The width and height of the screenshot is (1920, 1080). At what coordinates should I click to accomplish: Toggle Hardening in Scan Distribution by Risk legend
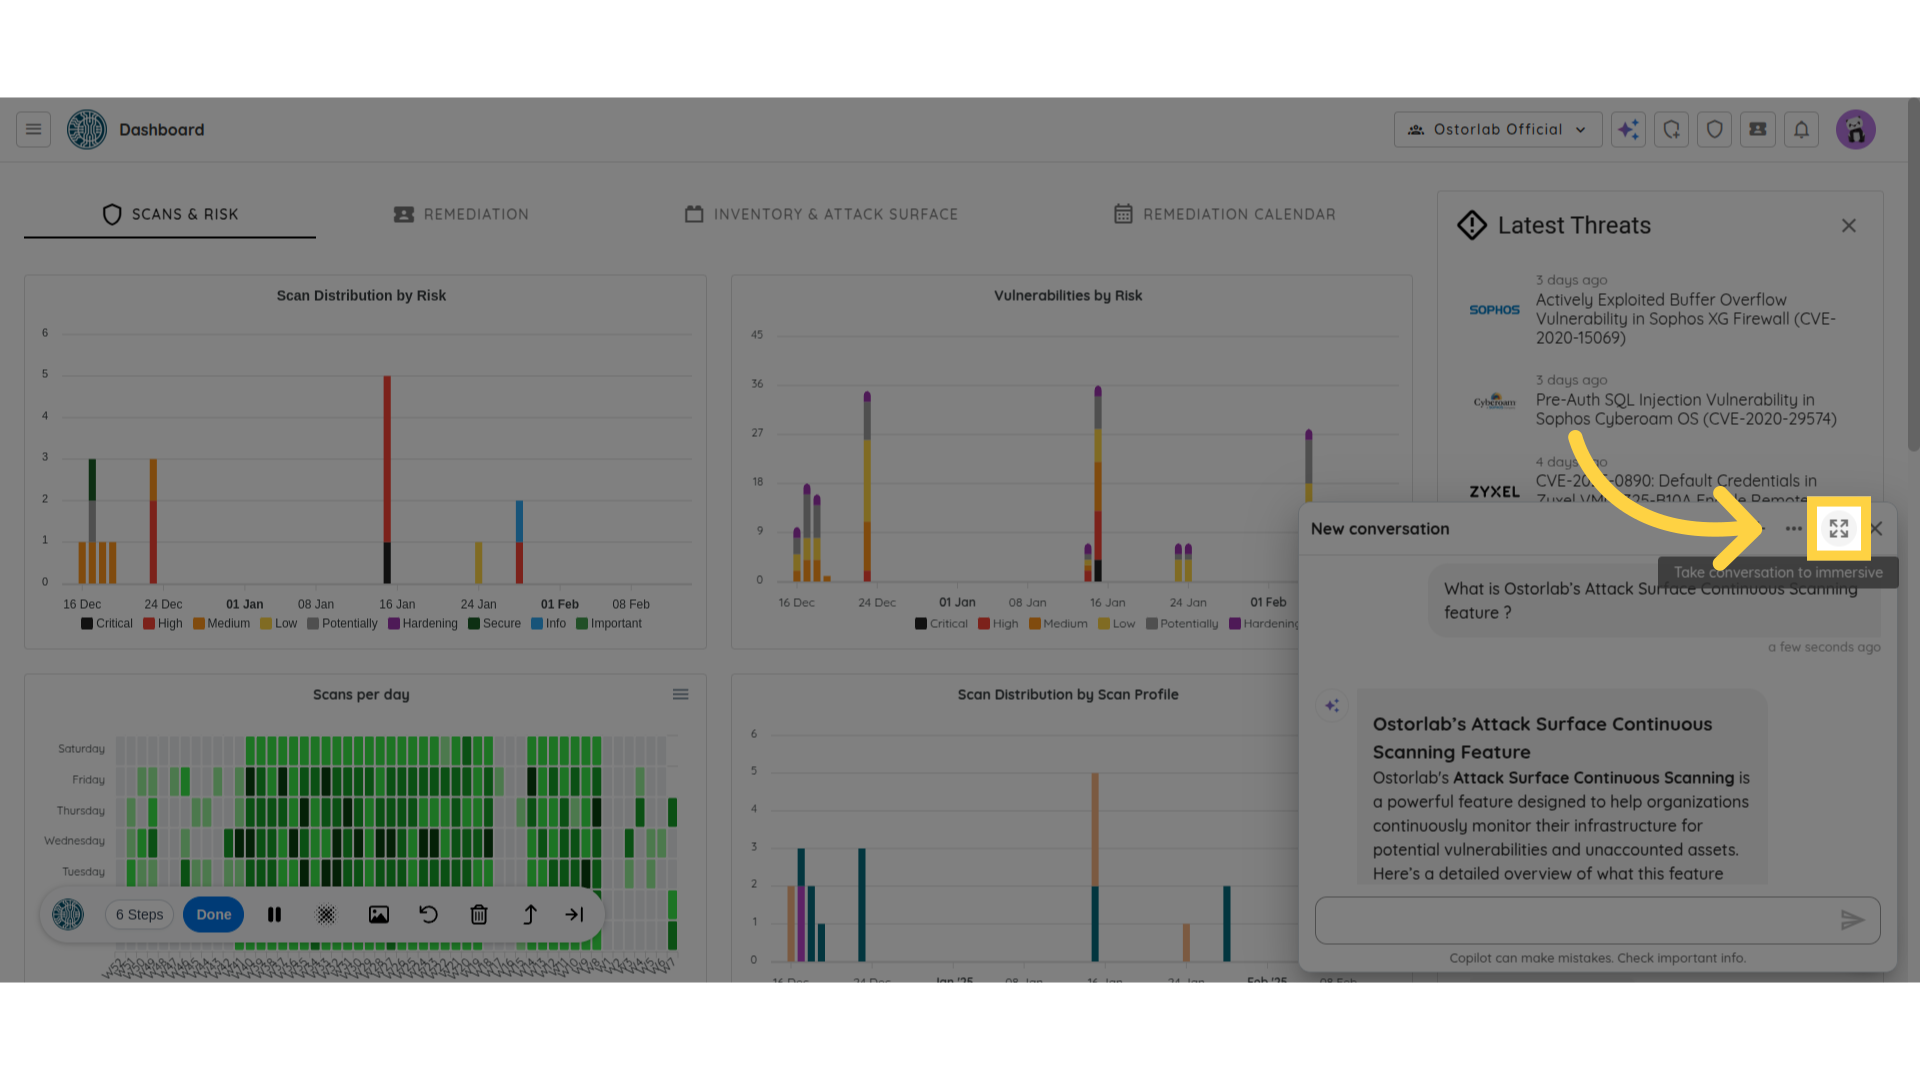pyautogui.click(x=423, y=623)
